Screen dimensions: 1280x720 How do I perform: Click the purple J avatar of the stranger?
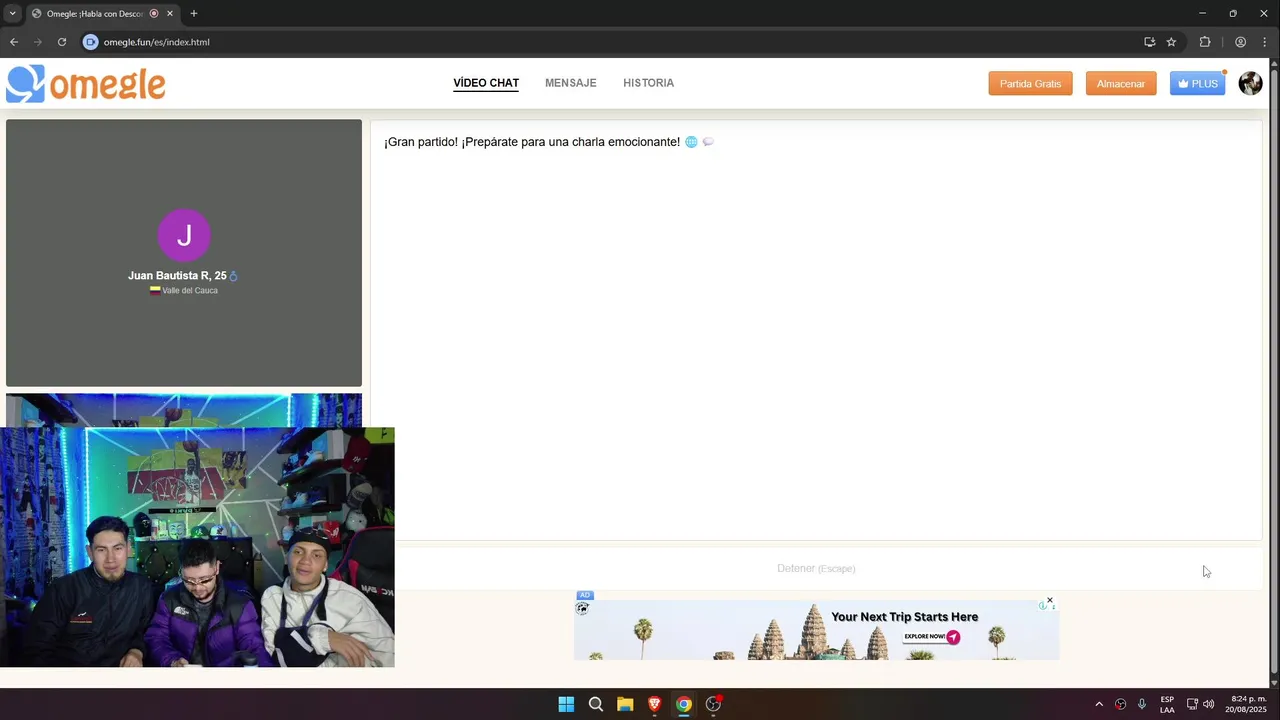pyautogui.click(x=184, y=235)
